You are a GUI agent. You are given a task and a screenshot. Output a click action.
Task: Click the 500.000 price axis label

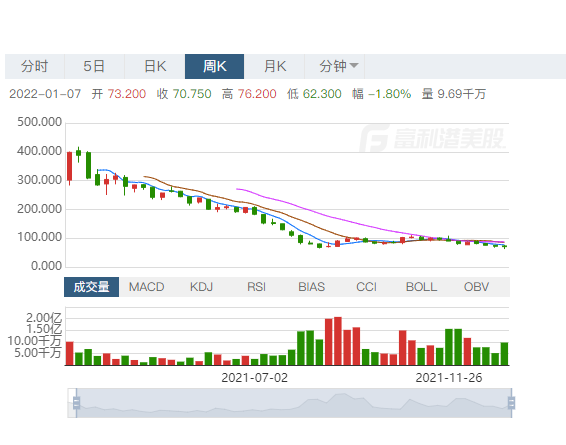click(40, 122)
